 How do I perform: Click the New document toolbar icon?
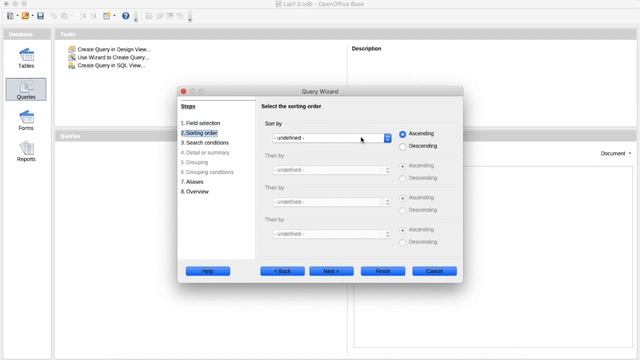(10, 16)
